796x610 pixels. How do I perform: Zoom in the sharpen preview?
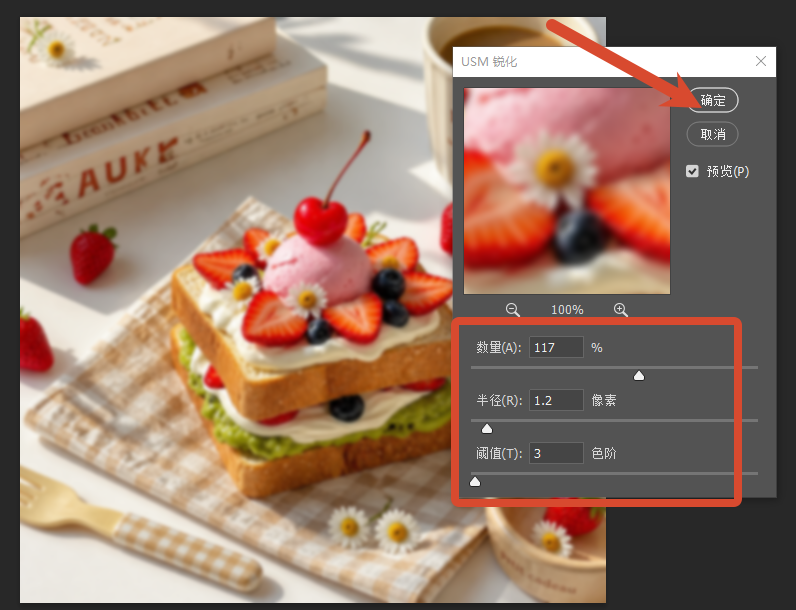pyautogui.click(x=620, y=310)
